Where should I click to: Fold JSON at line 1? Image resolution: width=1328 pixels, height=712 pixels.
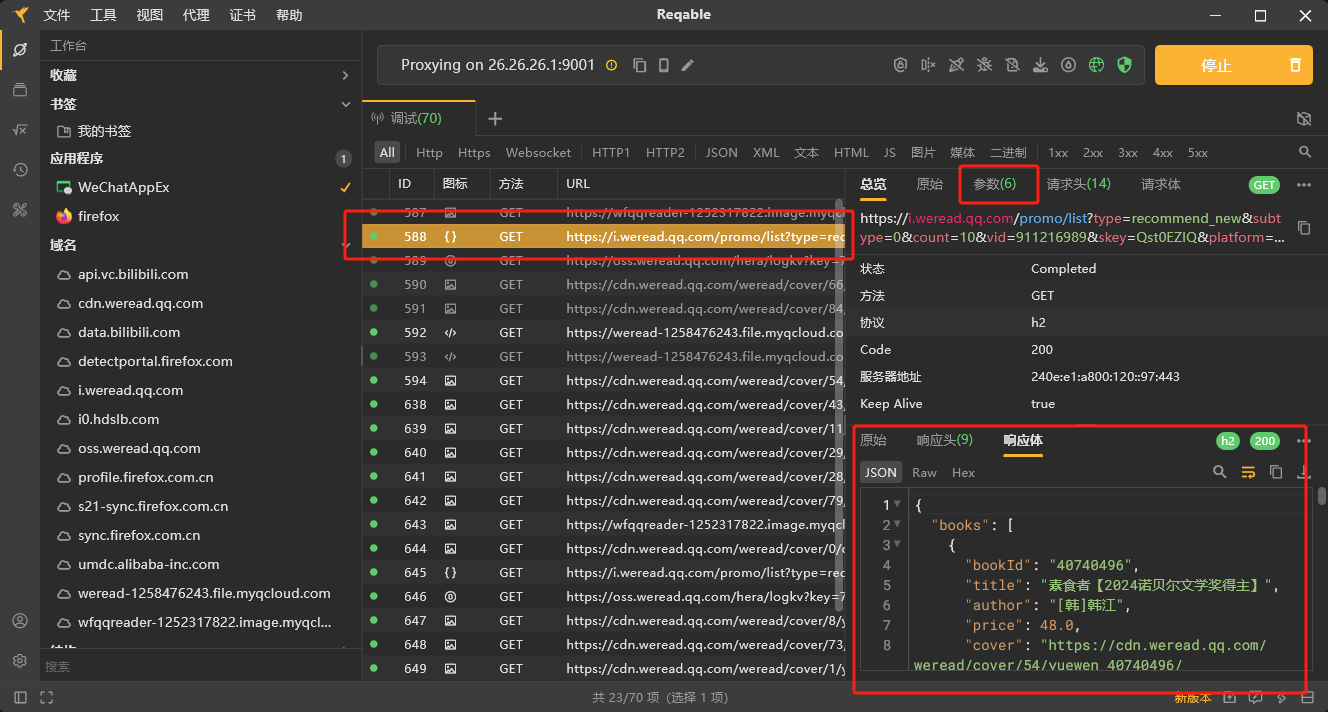click(x=897, y=505)
